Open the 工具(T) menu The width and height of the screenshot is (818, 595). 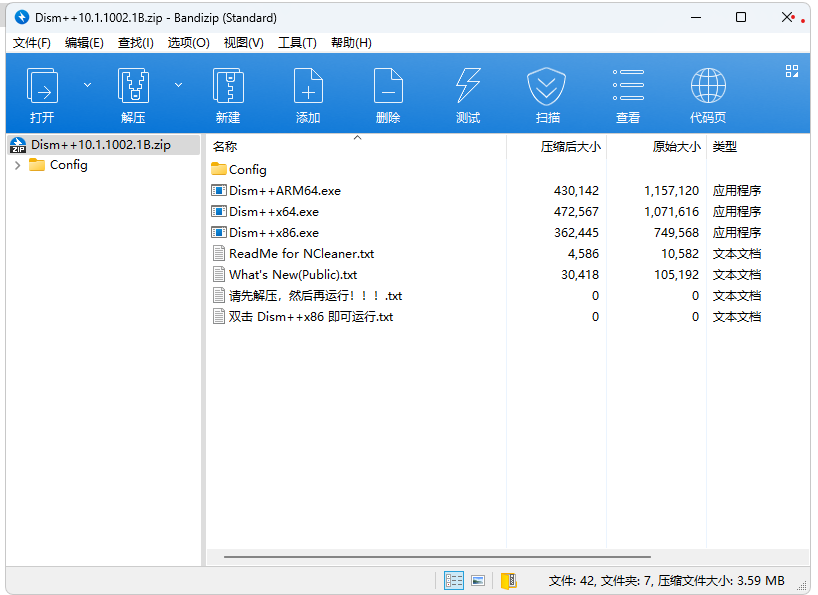pyautogui.click(x=296, y=42)
